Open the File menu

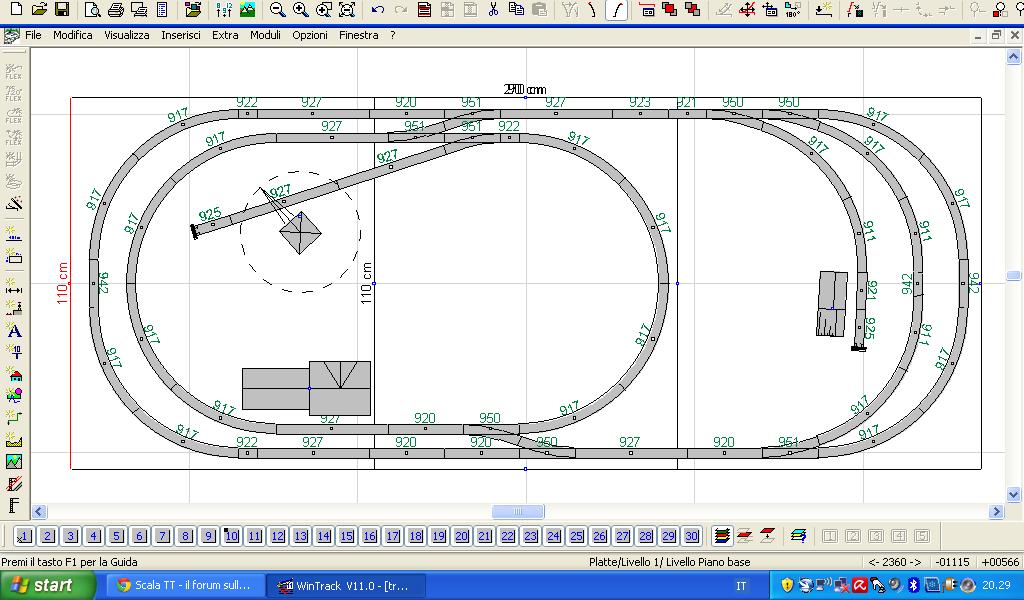[x=33, y=35]
